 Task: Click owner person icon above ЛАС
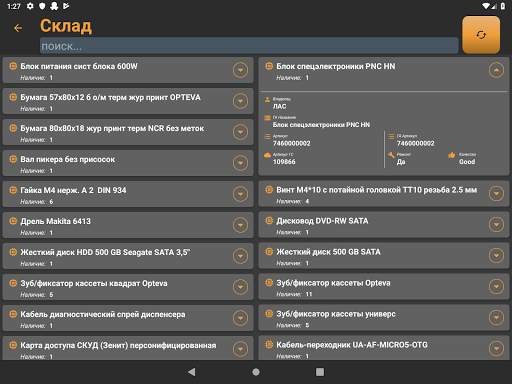click(267, 99)
